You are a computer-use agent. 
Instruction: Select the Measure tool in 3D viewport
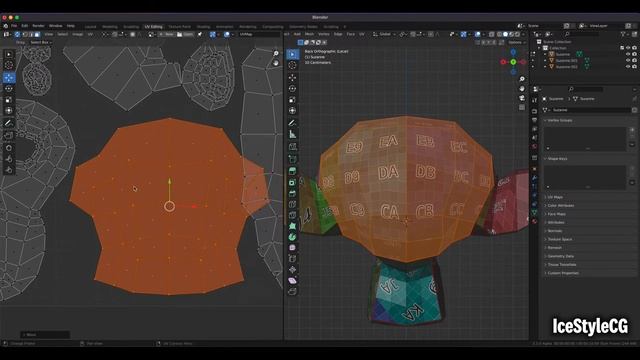292,134
